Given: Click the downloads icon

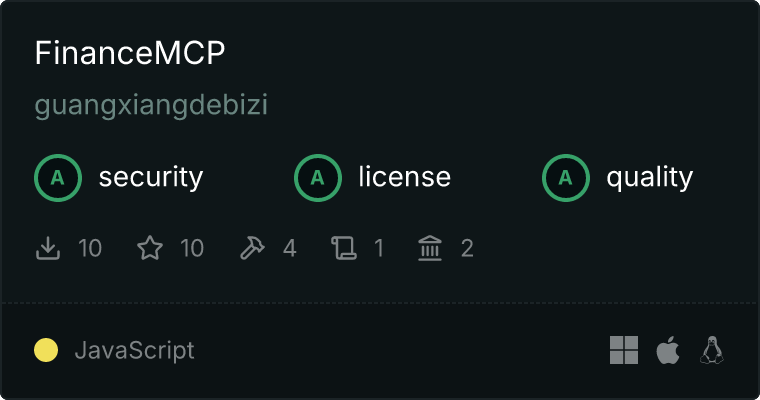Looking at the screenshot, I should (x=48, y=248).
